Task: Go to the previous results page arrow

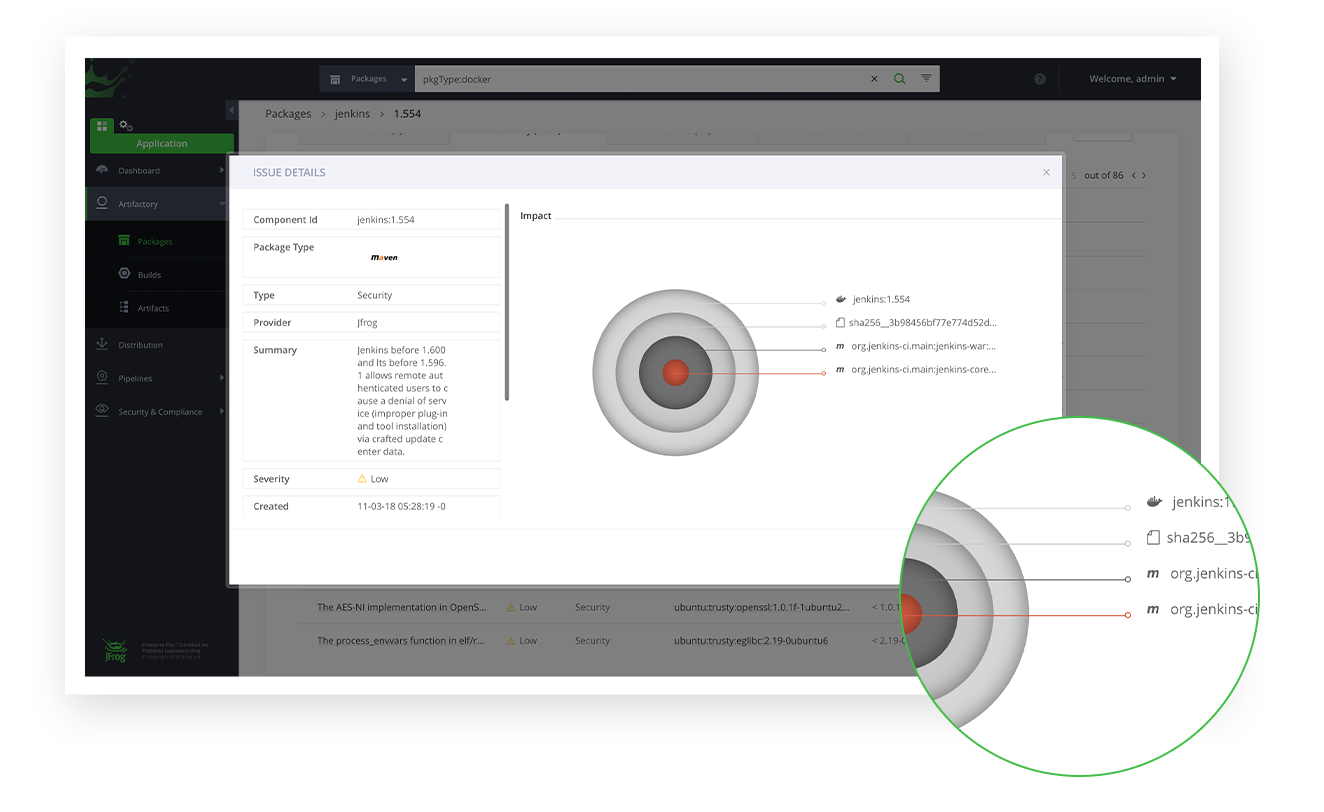Action: click(1133, 176)
